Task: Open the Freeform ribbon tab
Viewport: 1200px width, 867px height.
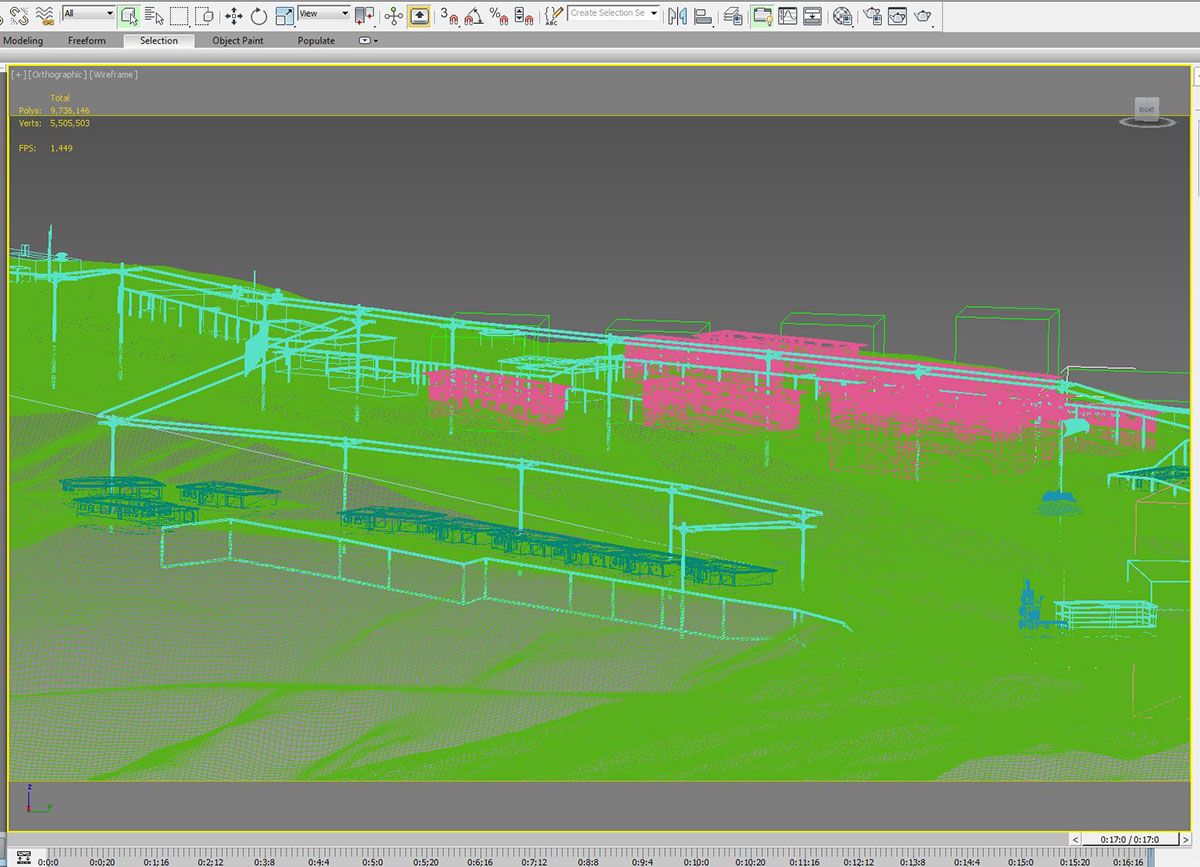Action: point(86,41)
